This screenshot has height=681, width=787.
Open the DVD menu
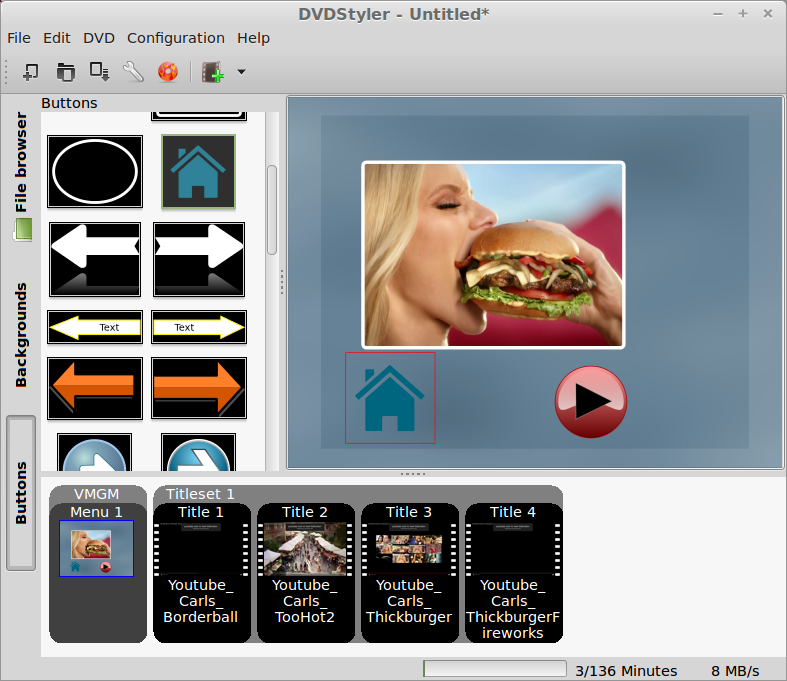pyautogui.click(x=99, y=38)
